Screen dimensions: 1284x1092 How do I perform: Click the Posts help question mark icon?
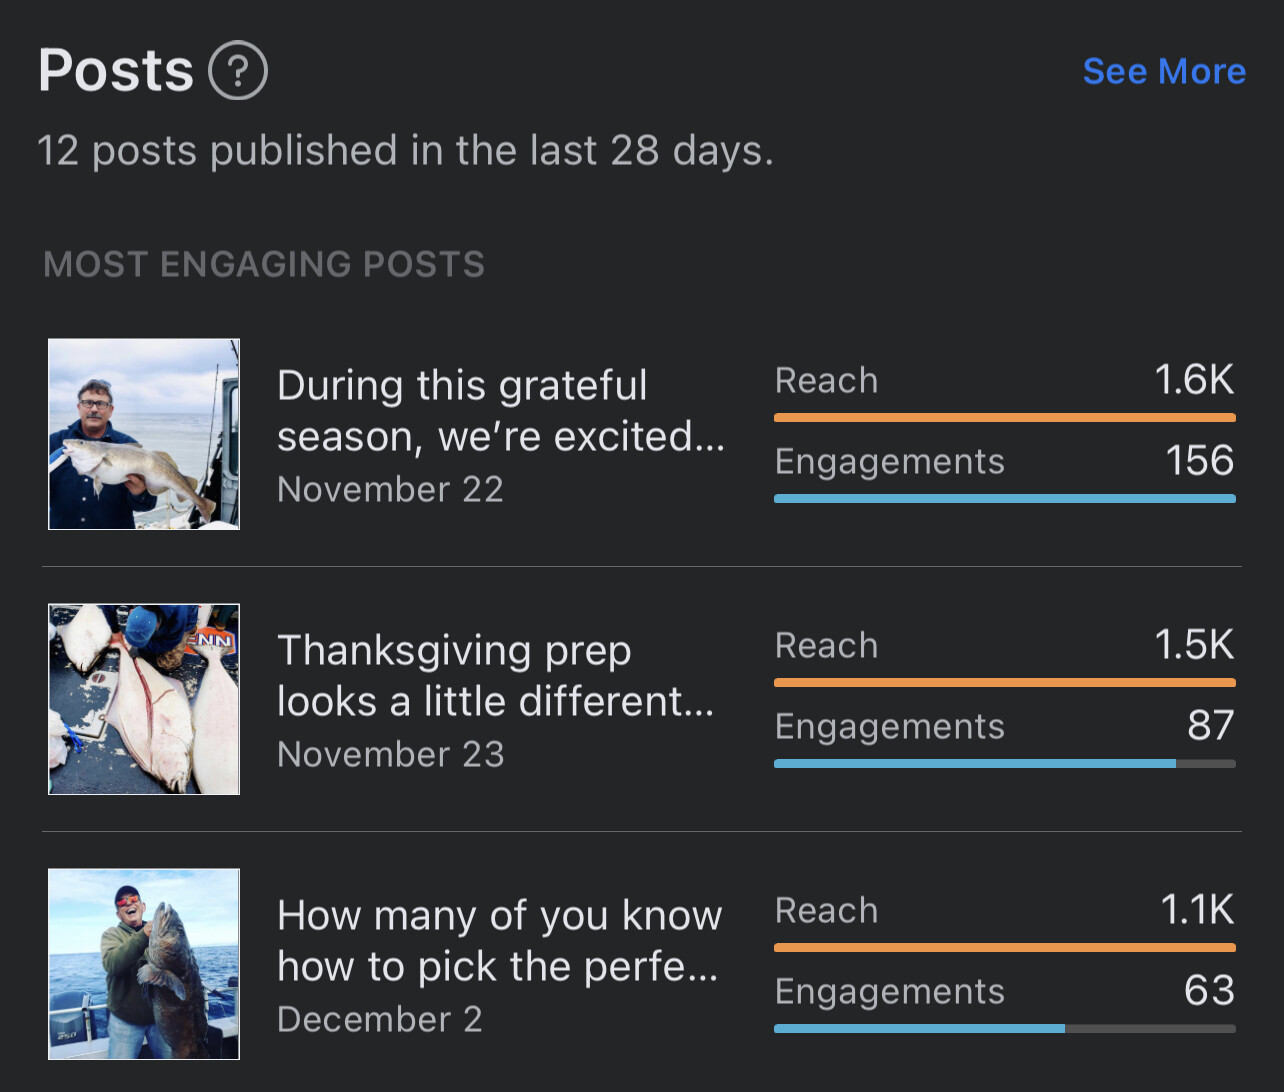(x=238, y=70)
